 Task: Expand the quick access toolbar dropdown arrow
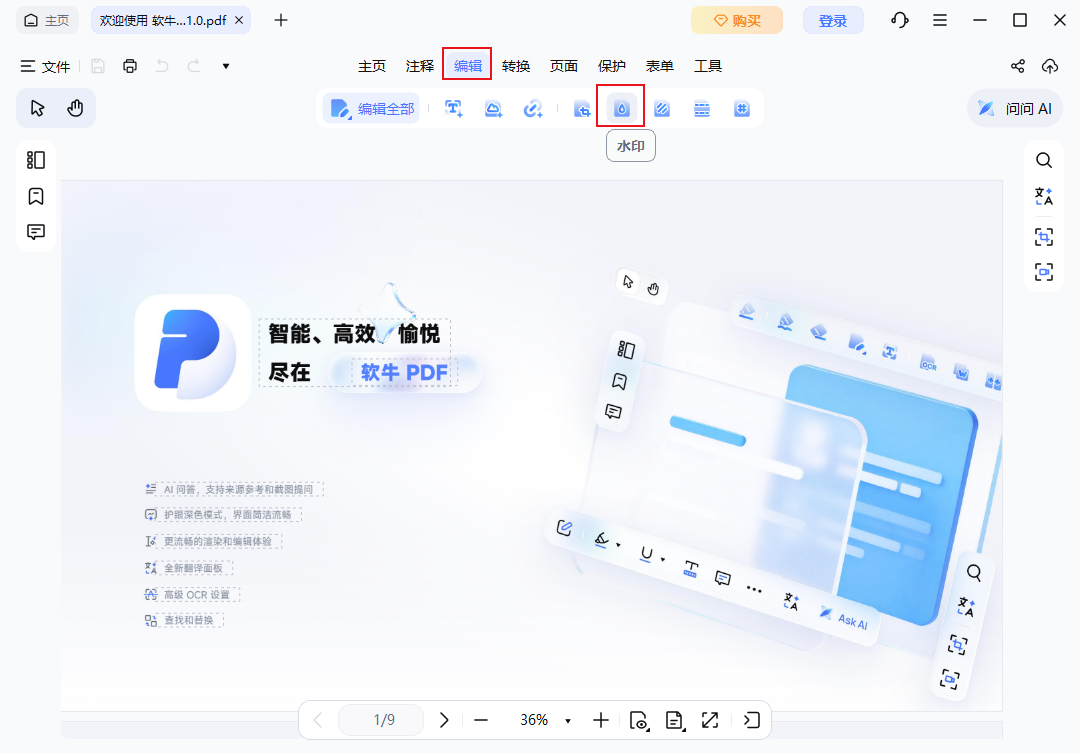[226, 66]
